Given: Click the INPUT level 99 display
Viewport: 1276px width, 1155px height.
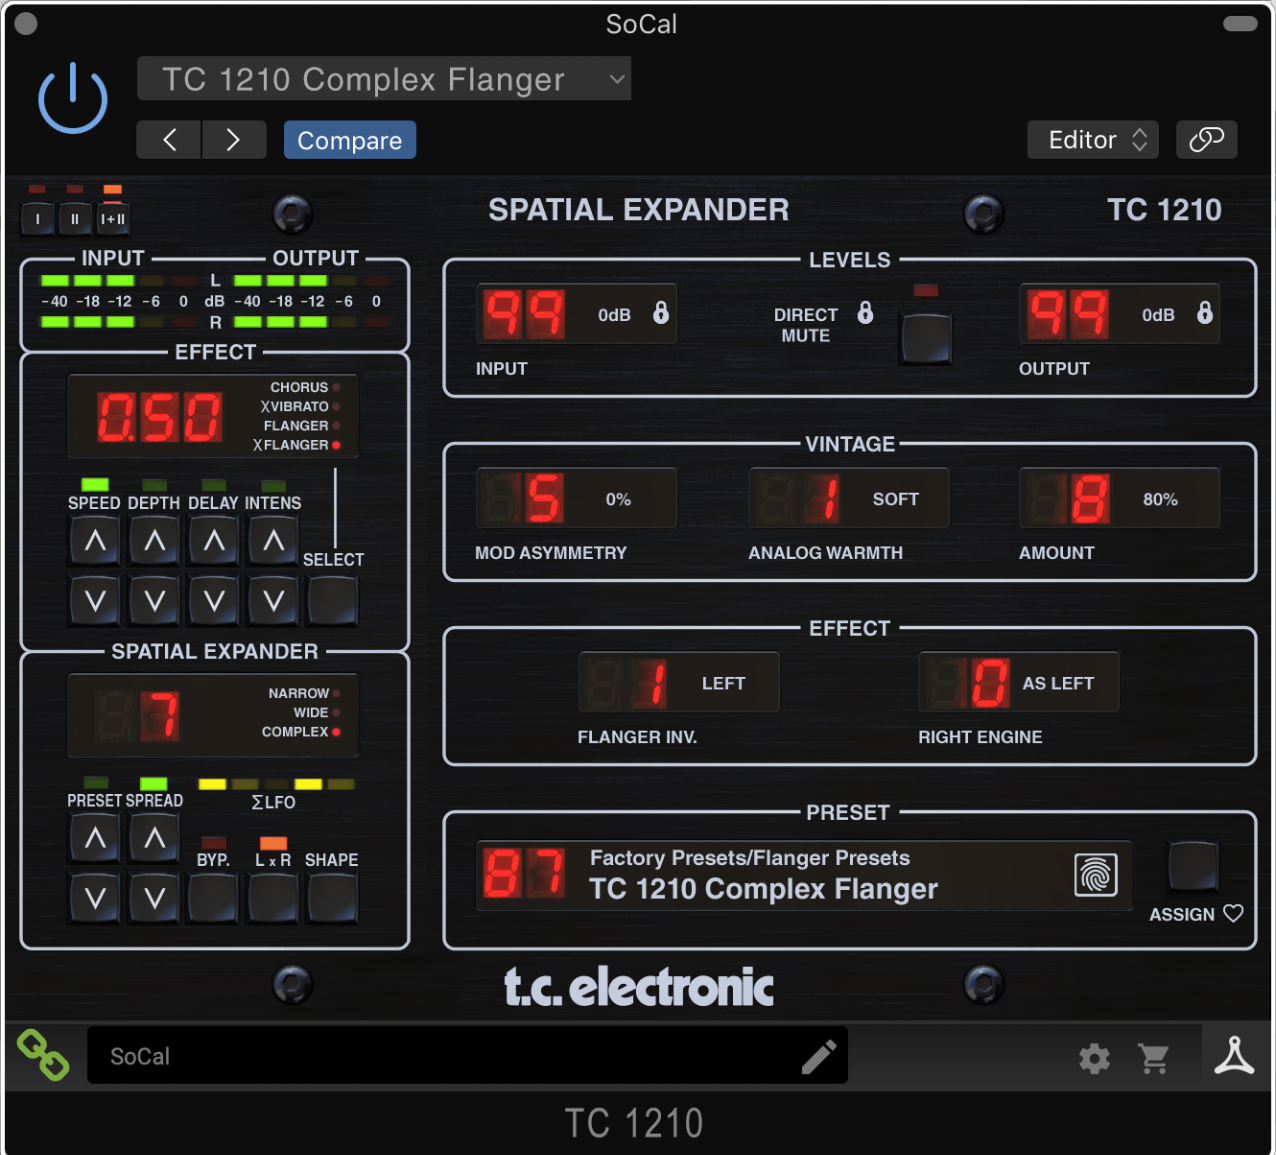Looking at the screenshot, I should 576,314.
